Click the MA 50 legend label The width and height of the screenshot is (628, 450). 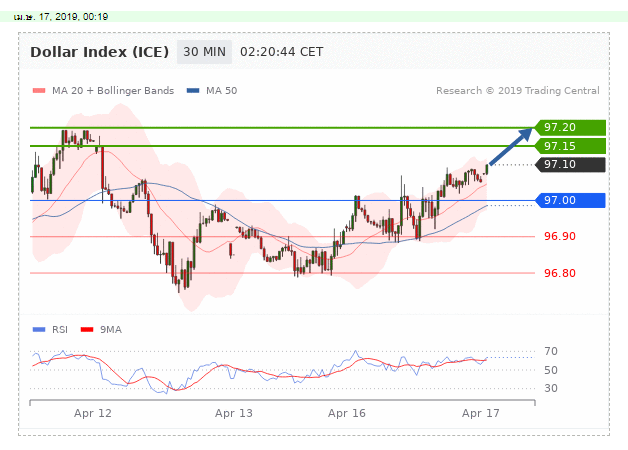click(221, 91)
